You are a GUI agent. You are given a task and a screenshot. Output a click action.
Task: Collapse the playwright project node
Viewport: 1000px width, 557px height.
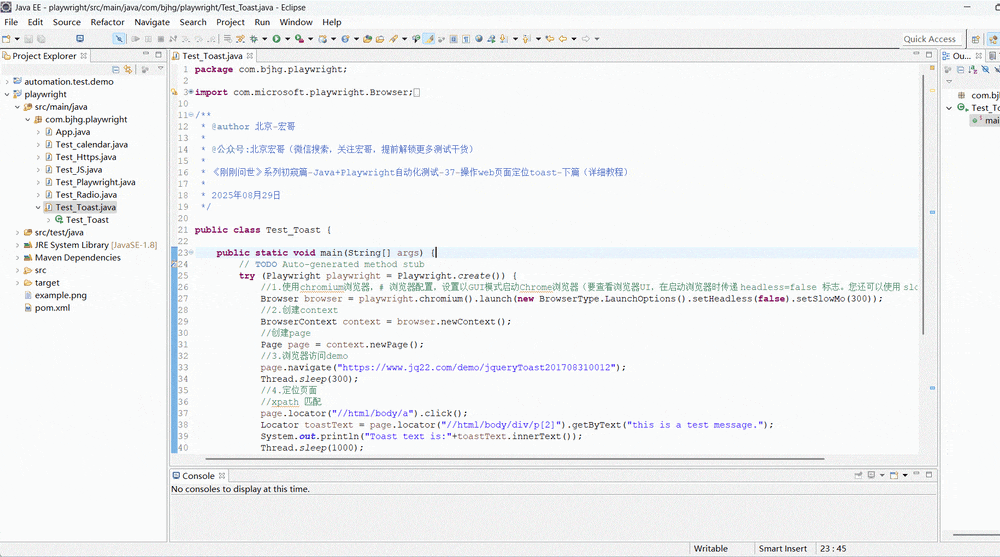(x=7, y=94)
